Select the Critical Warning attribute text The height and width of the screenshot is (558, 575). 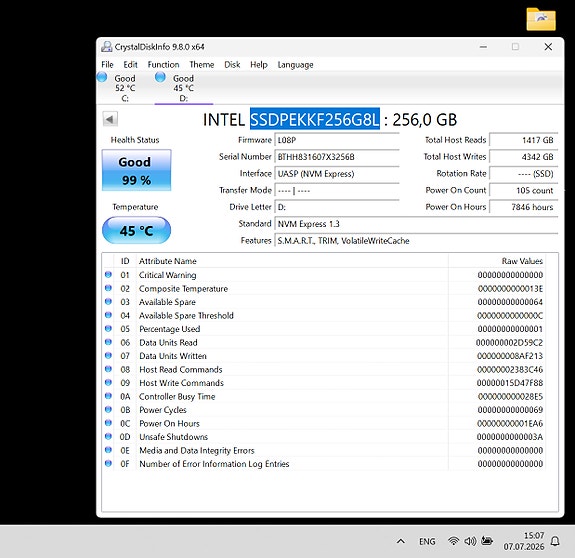168,275
